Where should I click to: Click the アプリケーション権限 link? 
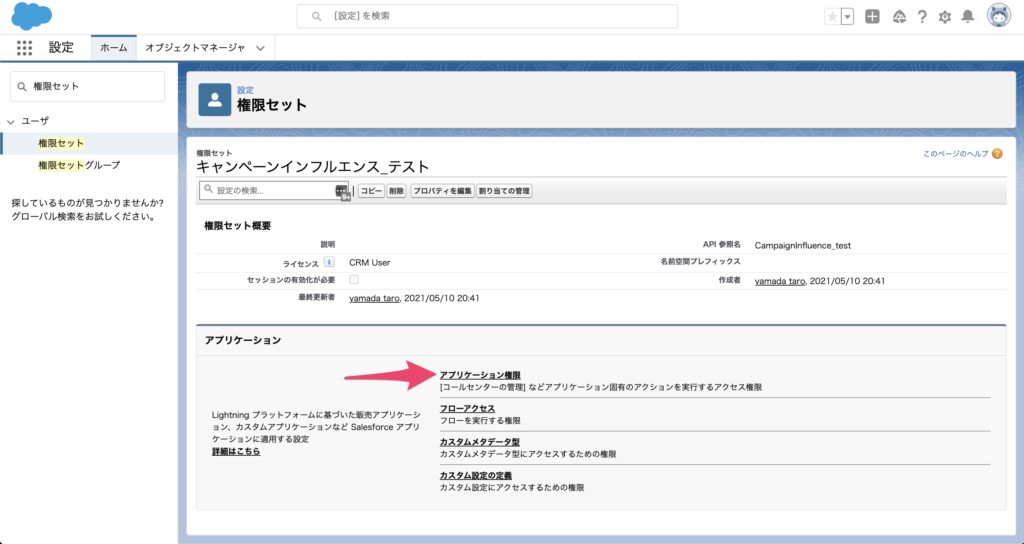click(x=480, y=375)
